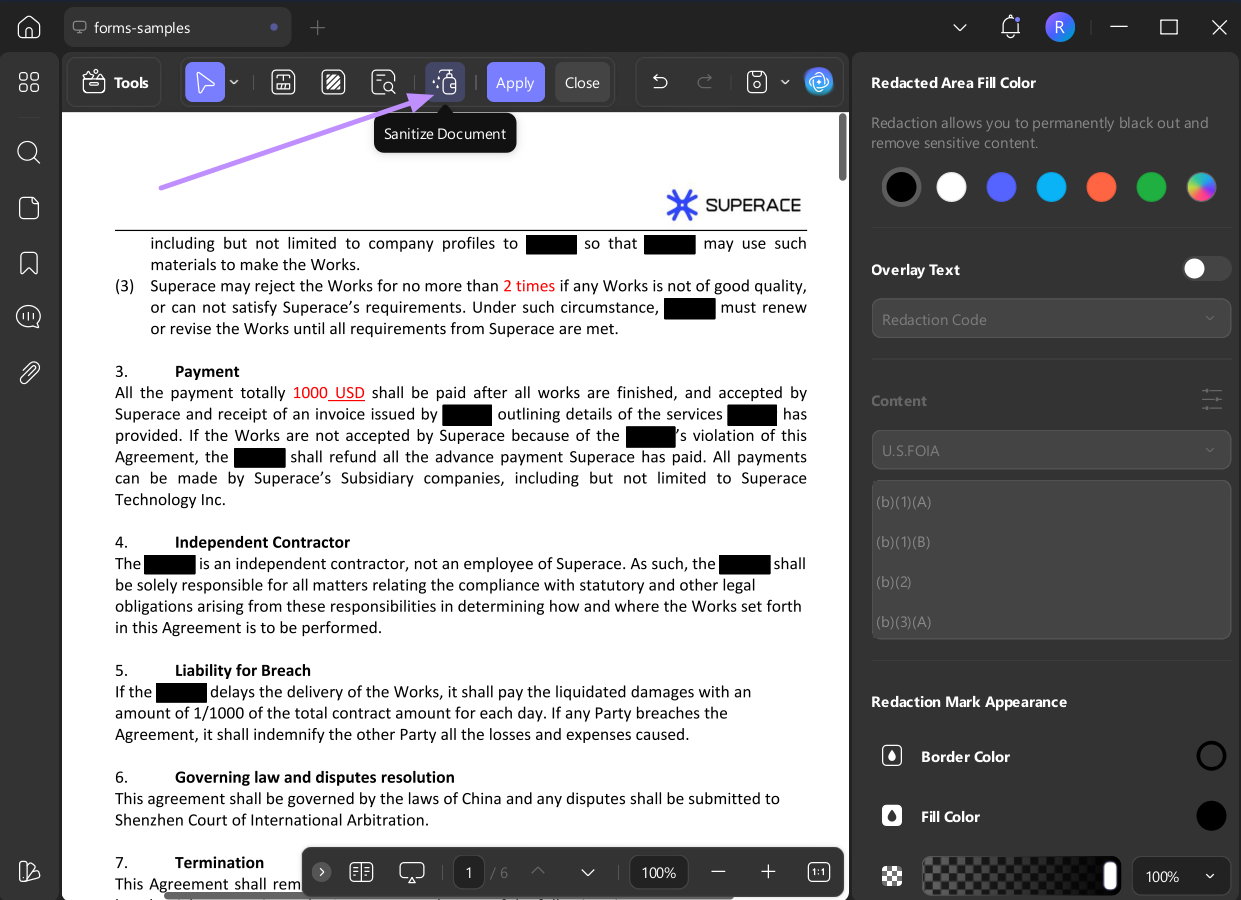Pick white redacted area fill color
Screen dimensions: 1241x900
coord(951,186)
